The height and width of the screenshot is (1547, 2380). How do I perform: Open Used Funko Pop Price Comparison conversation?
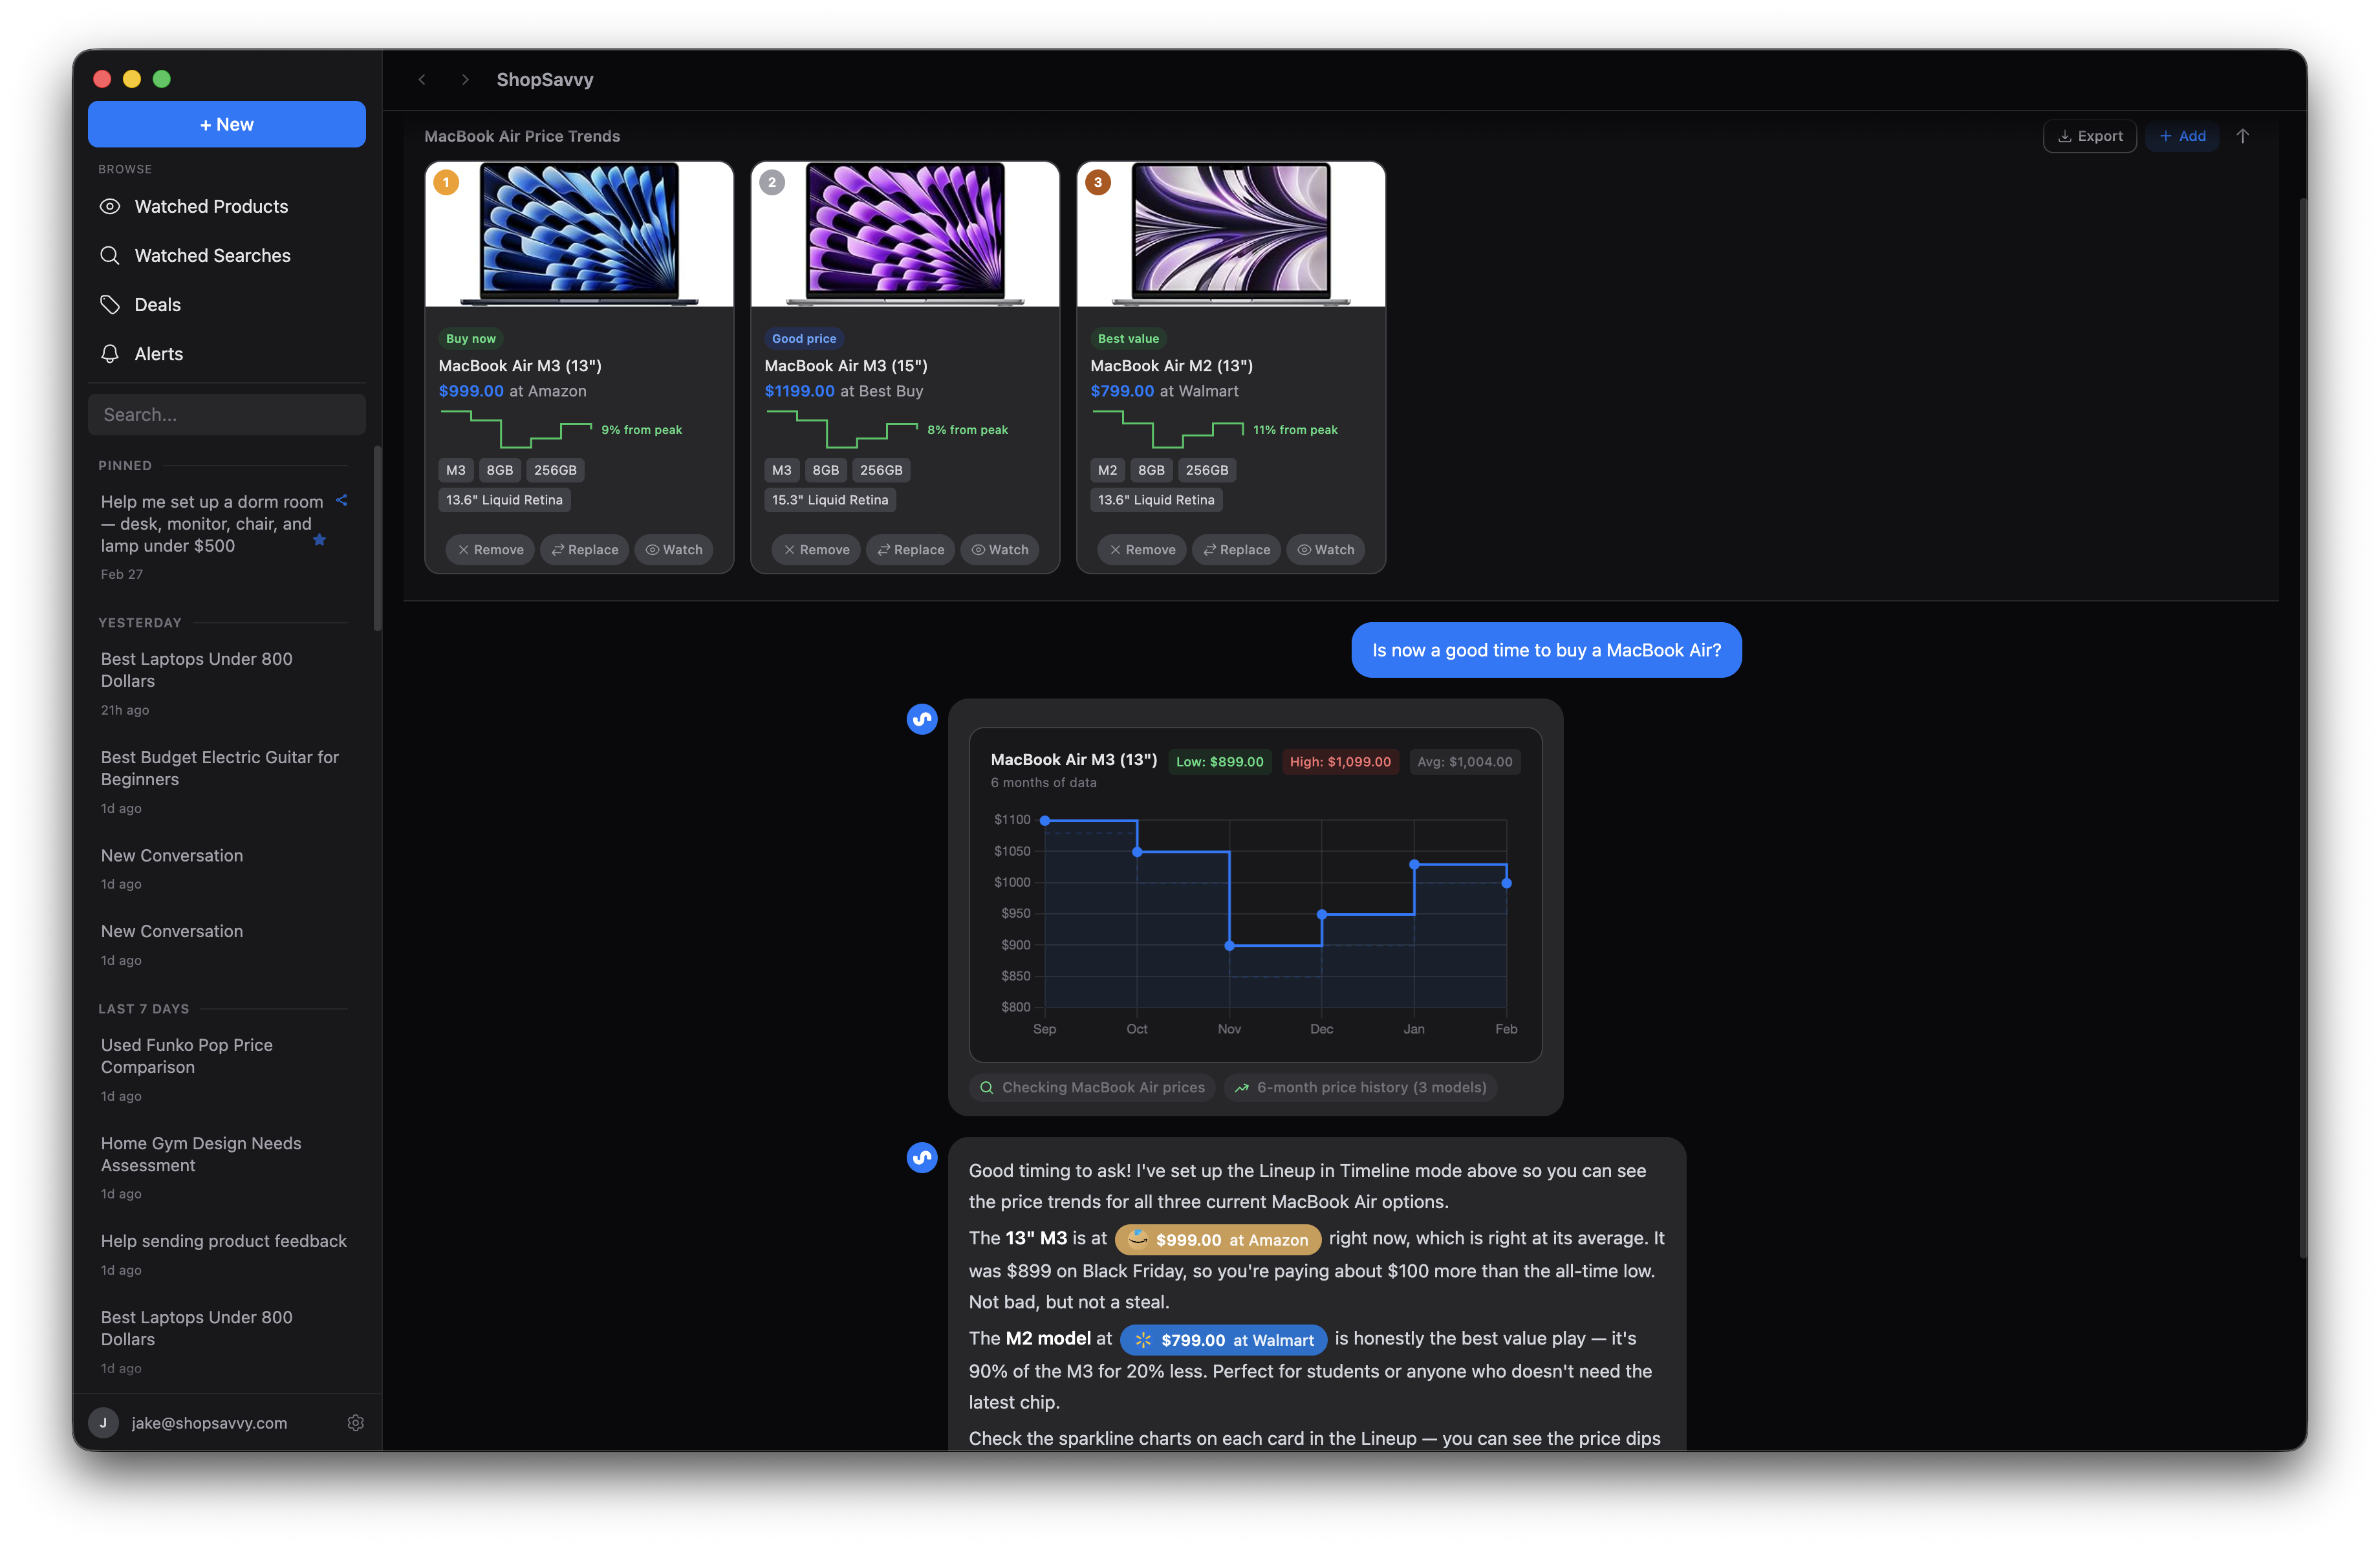pos(187,1055)
